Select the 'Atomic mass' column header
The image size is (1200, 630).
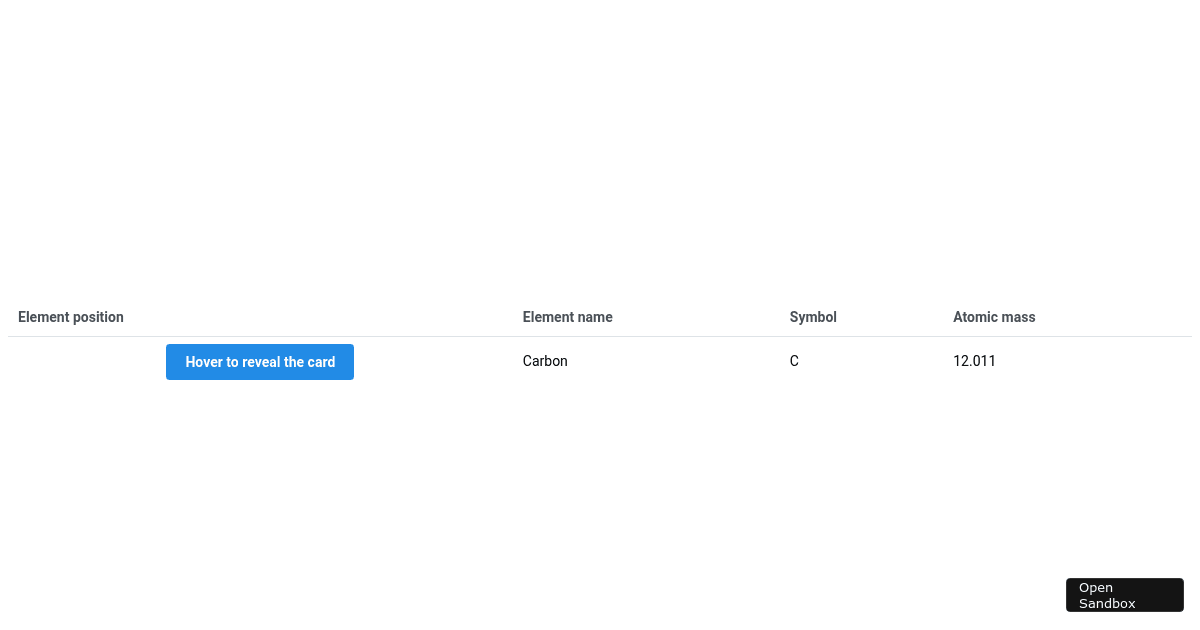[994, 317]
